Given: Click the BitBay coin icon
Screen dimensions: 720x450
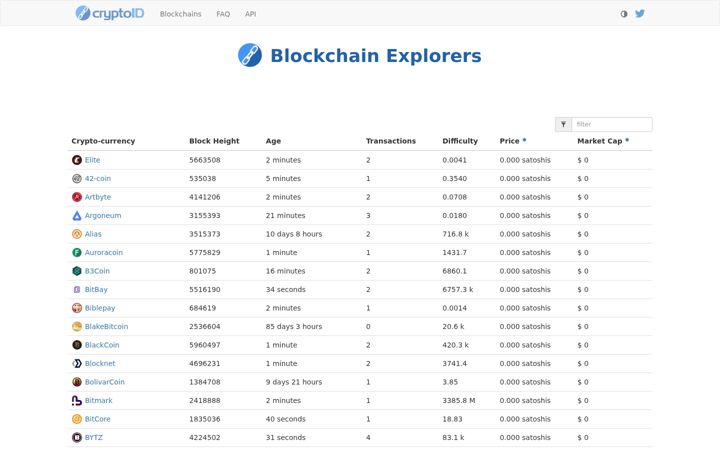Looking at the screenshot, I should [x=77, y=289].
